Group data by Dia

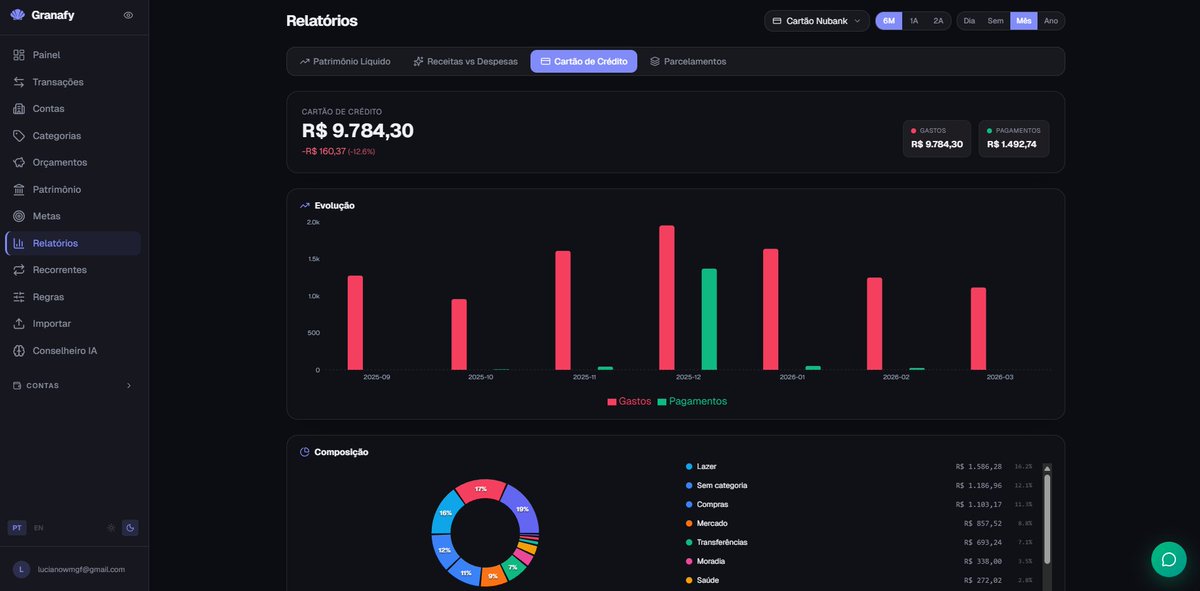pyautogui.click(x=969, y=21)
